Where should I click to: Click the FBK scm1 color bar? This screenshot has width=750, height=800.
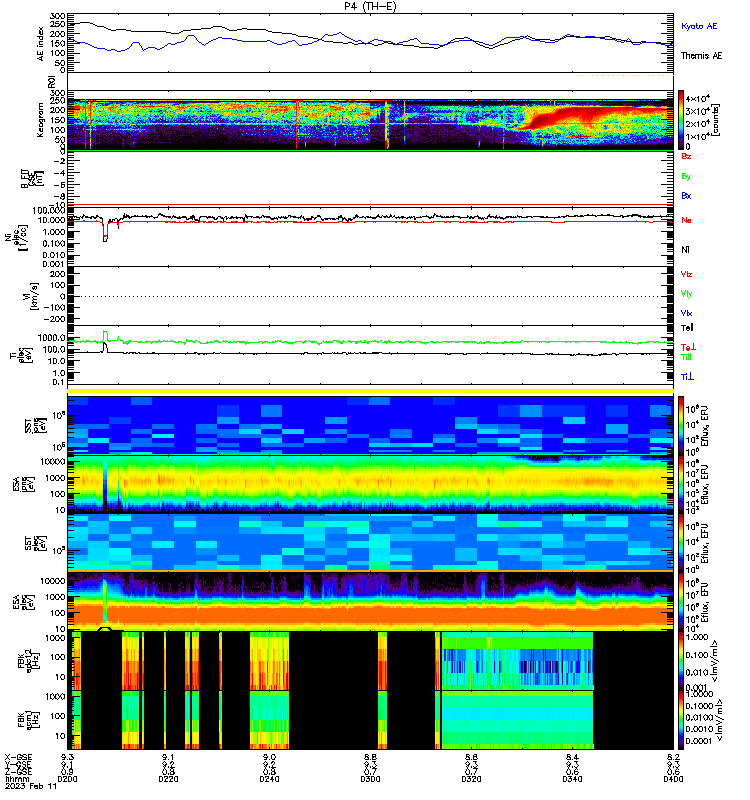(x=681, y=720)
